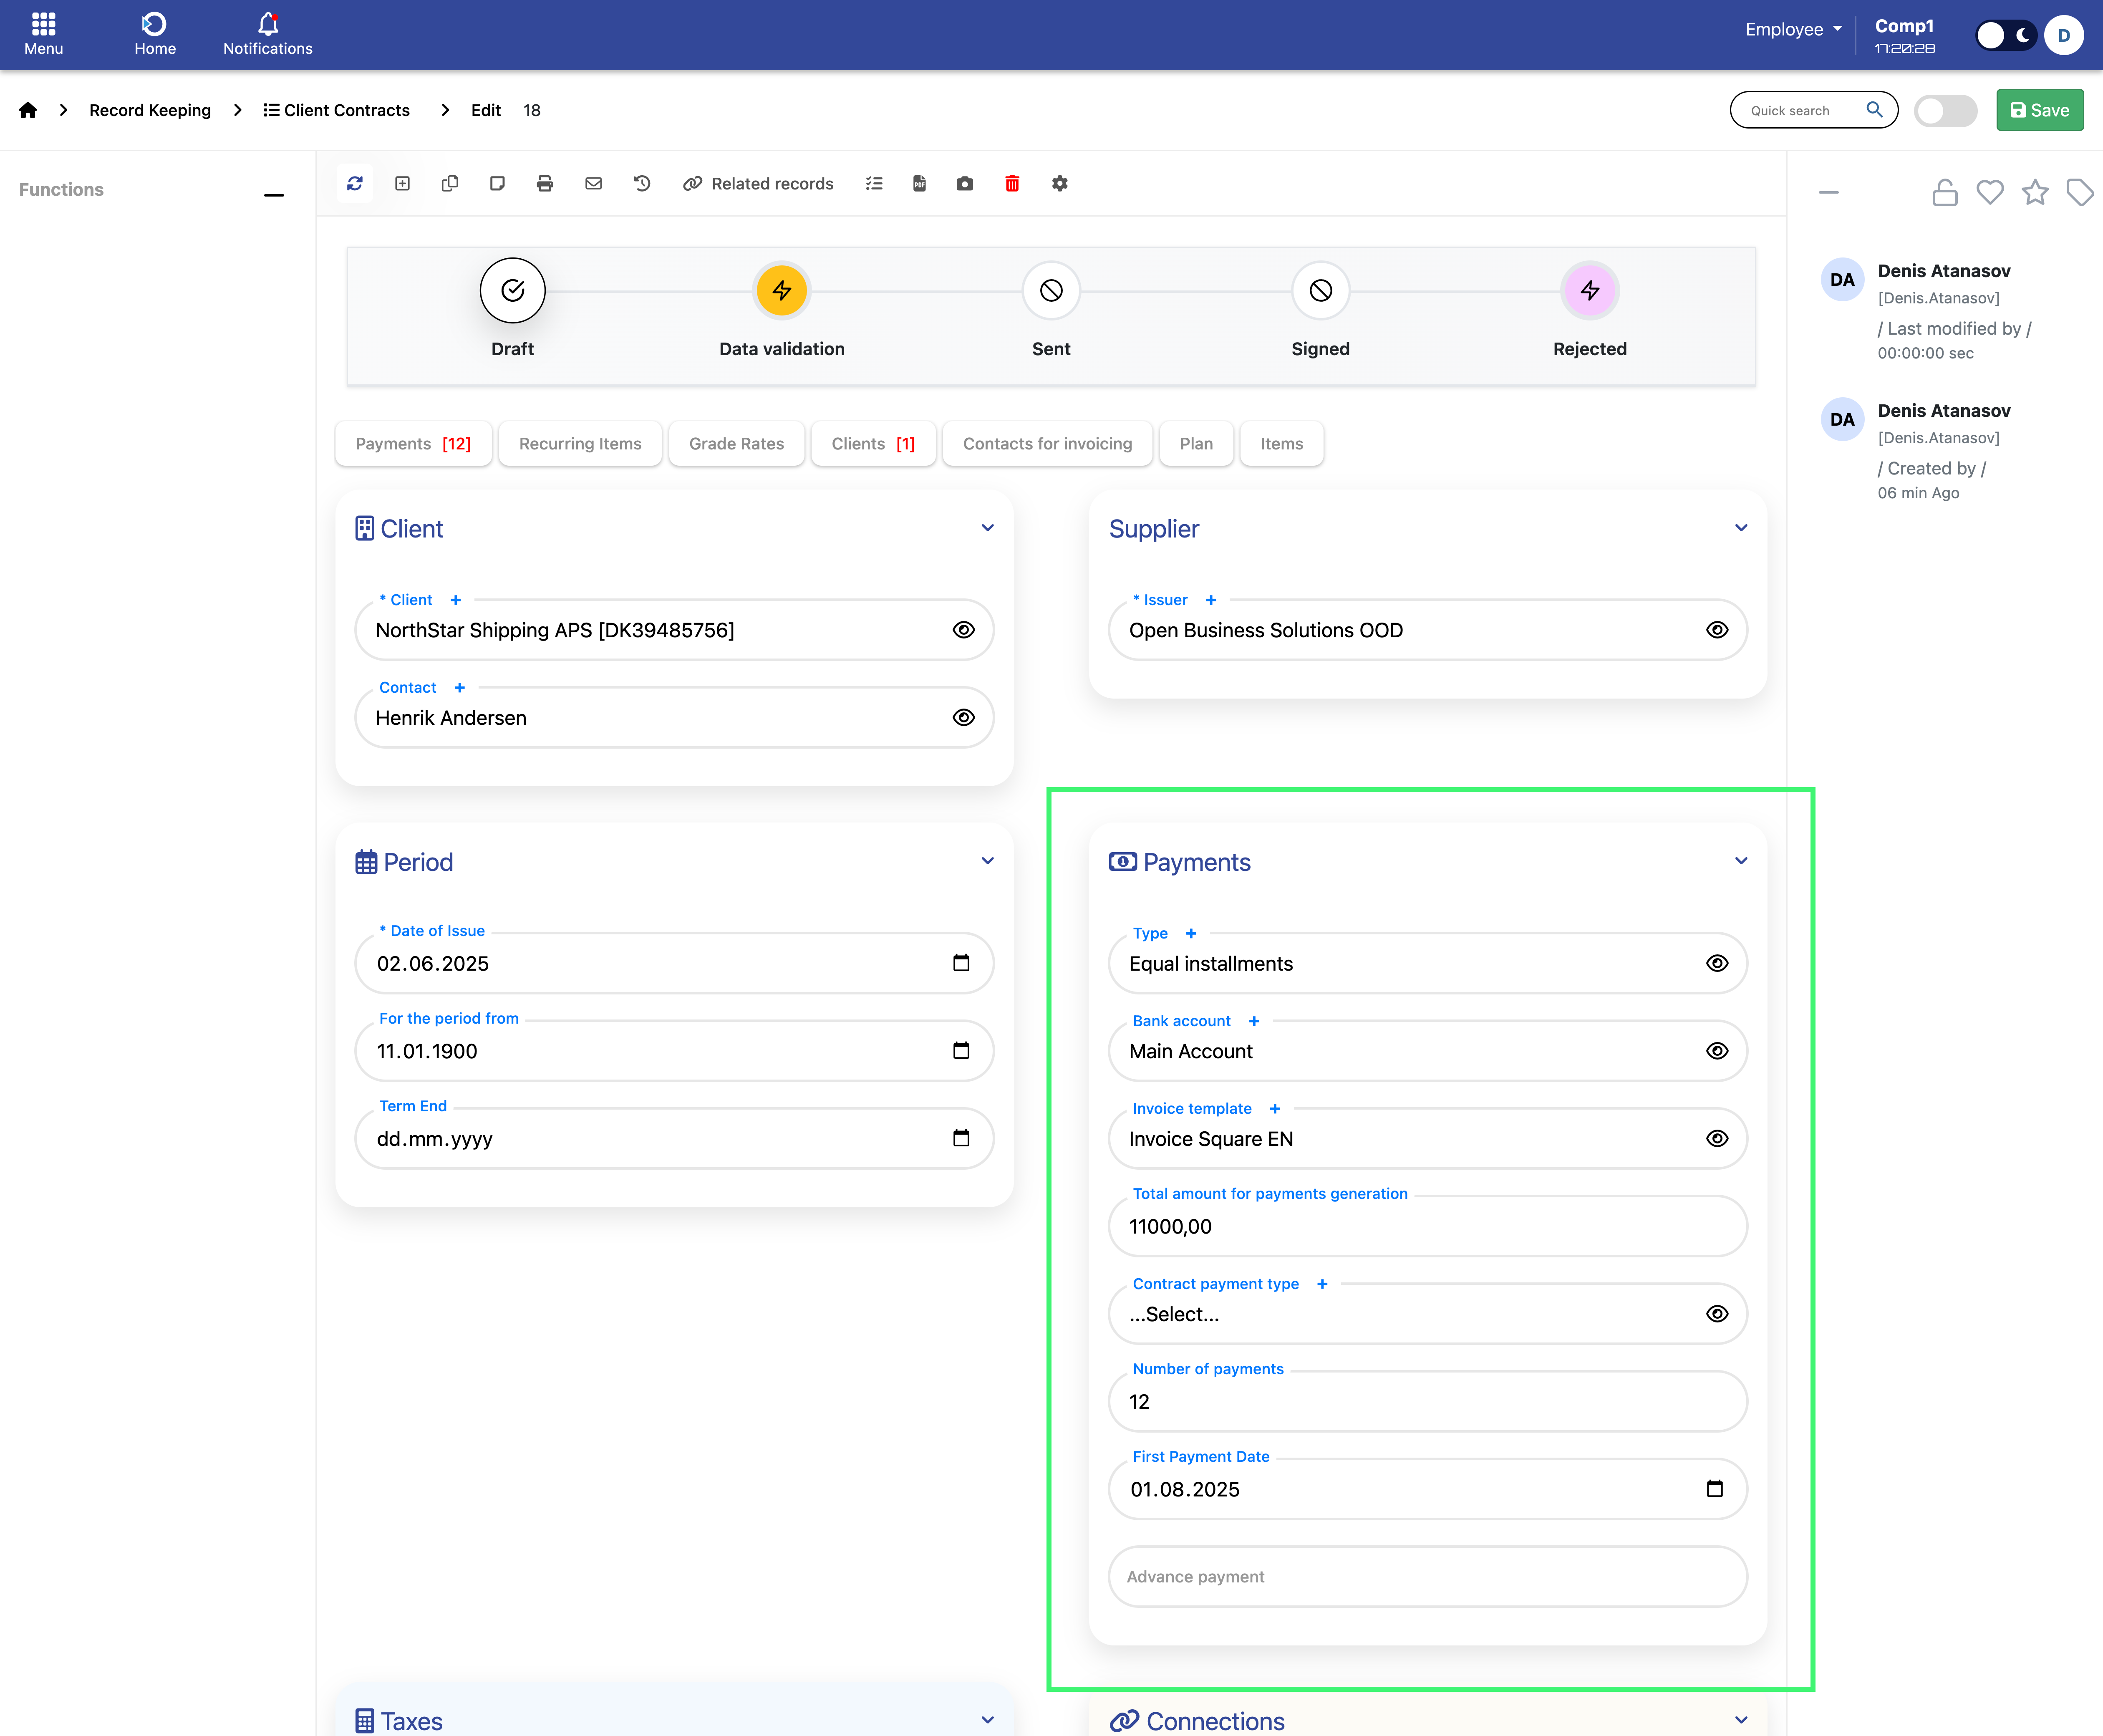The width and height of the screenshot is (2103, 1736).
Task: Open the user avatar D
Action: (2064, 35)
